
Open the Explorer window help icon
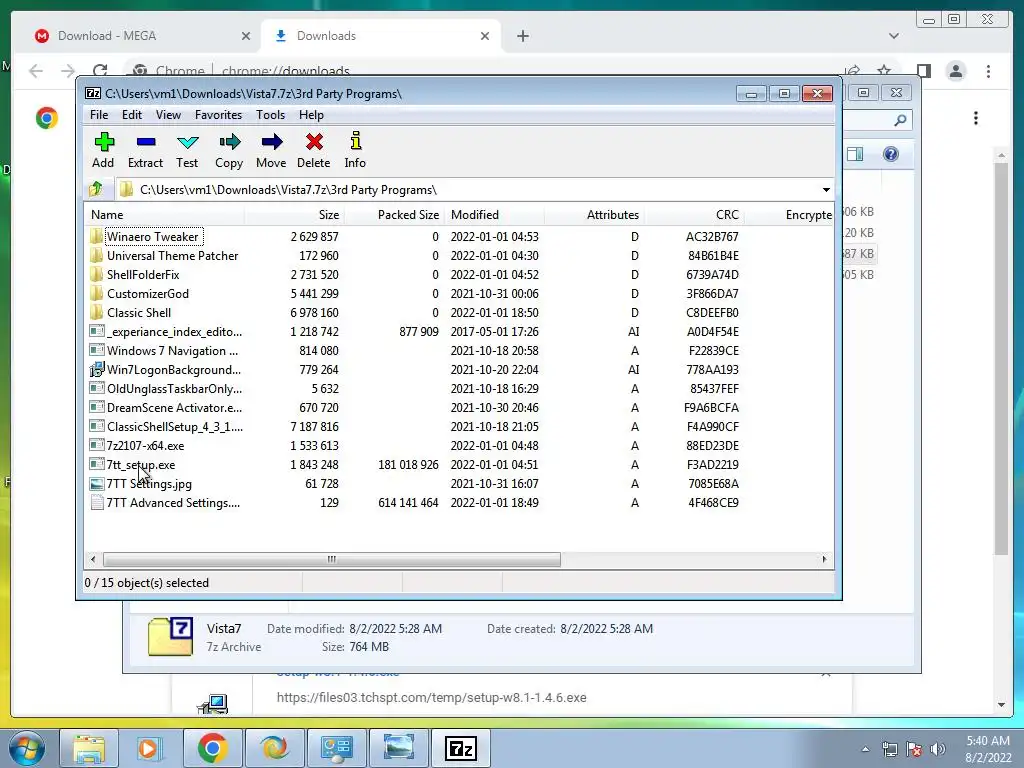coord(891,154)
